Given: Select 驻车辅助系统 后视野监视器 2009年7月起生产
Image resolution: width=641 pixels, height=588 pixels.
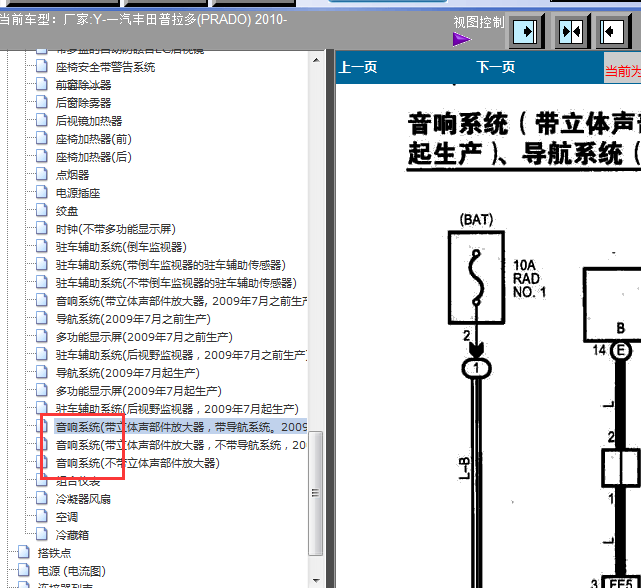Looking at the screenshot, I should tap(177, 409).
